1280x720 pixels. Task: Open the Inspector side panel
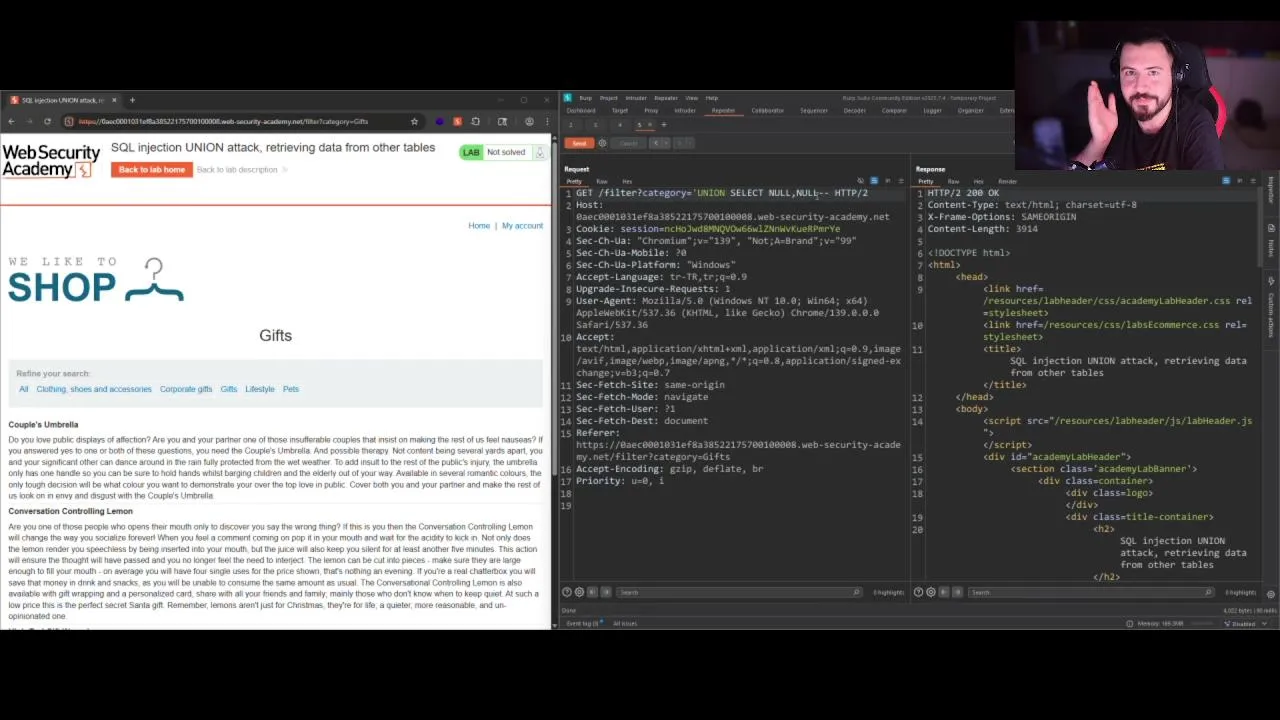click(1271, 190)
